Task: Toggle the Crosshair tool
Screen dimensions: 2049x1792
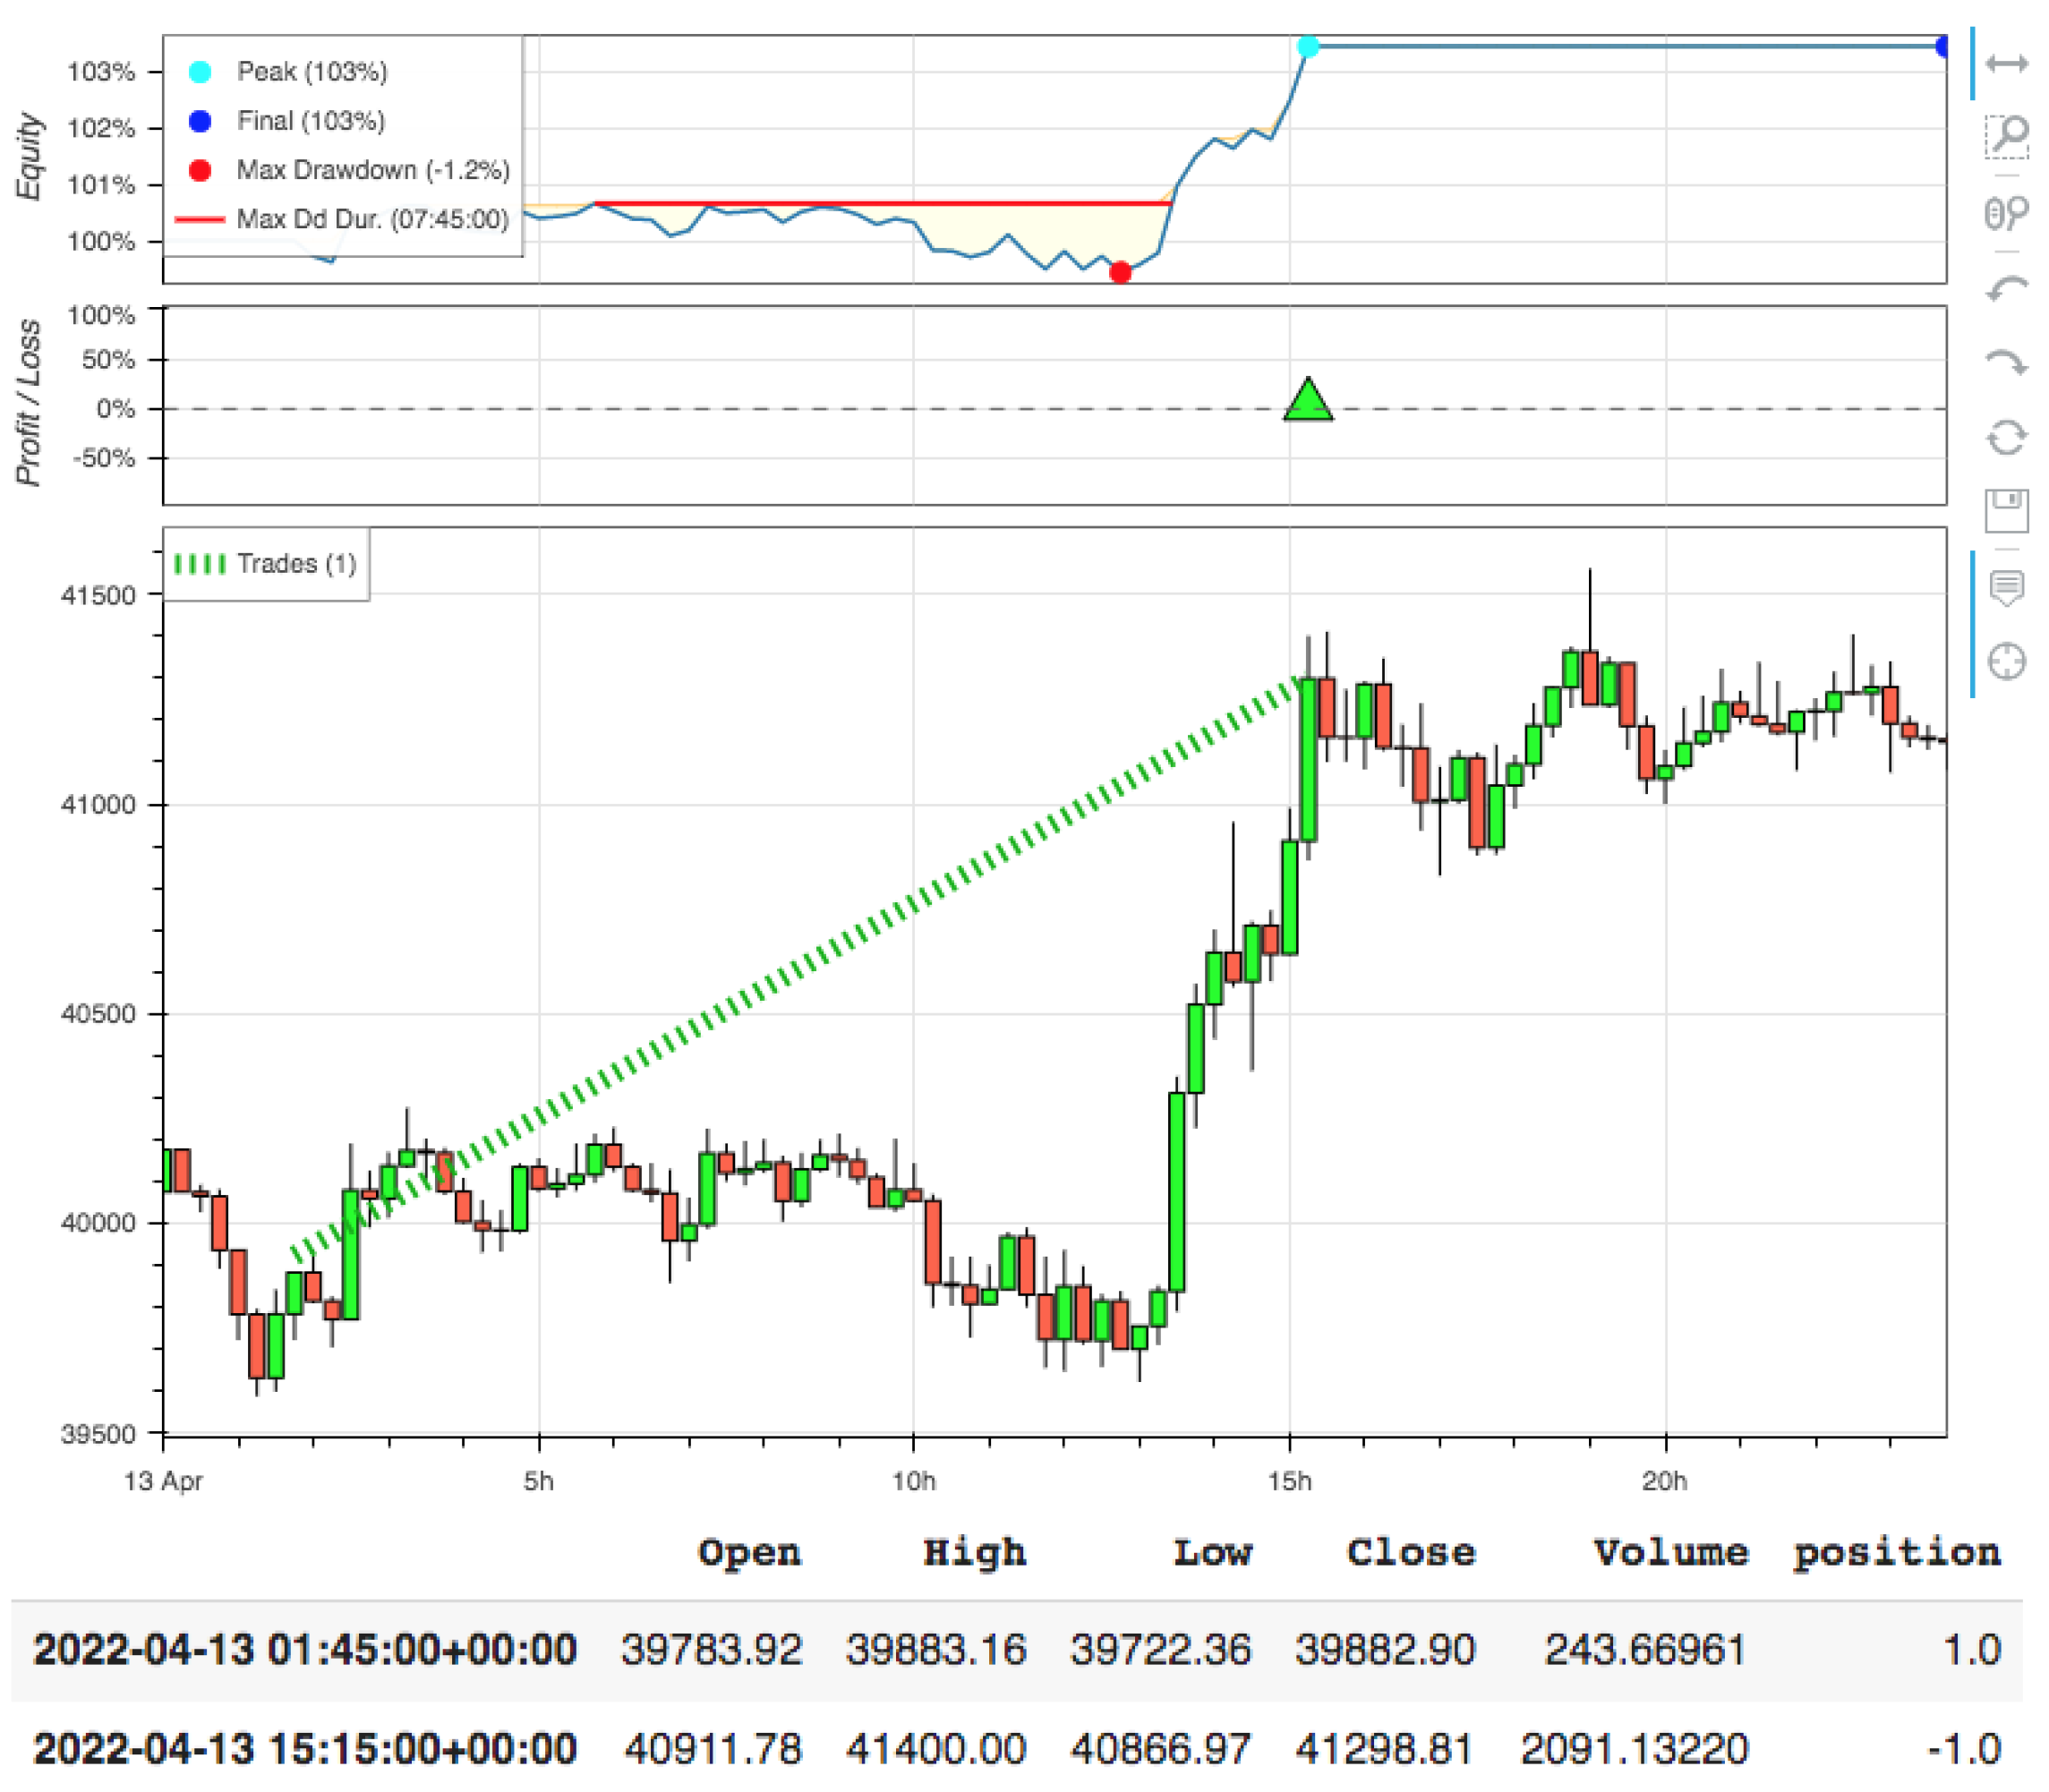Action: [x=2005, y=662]
